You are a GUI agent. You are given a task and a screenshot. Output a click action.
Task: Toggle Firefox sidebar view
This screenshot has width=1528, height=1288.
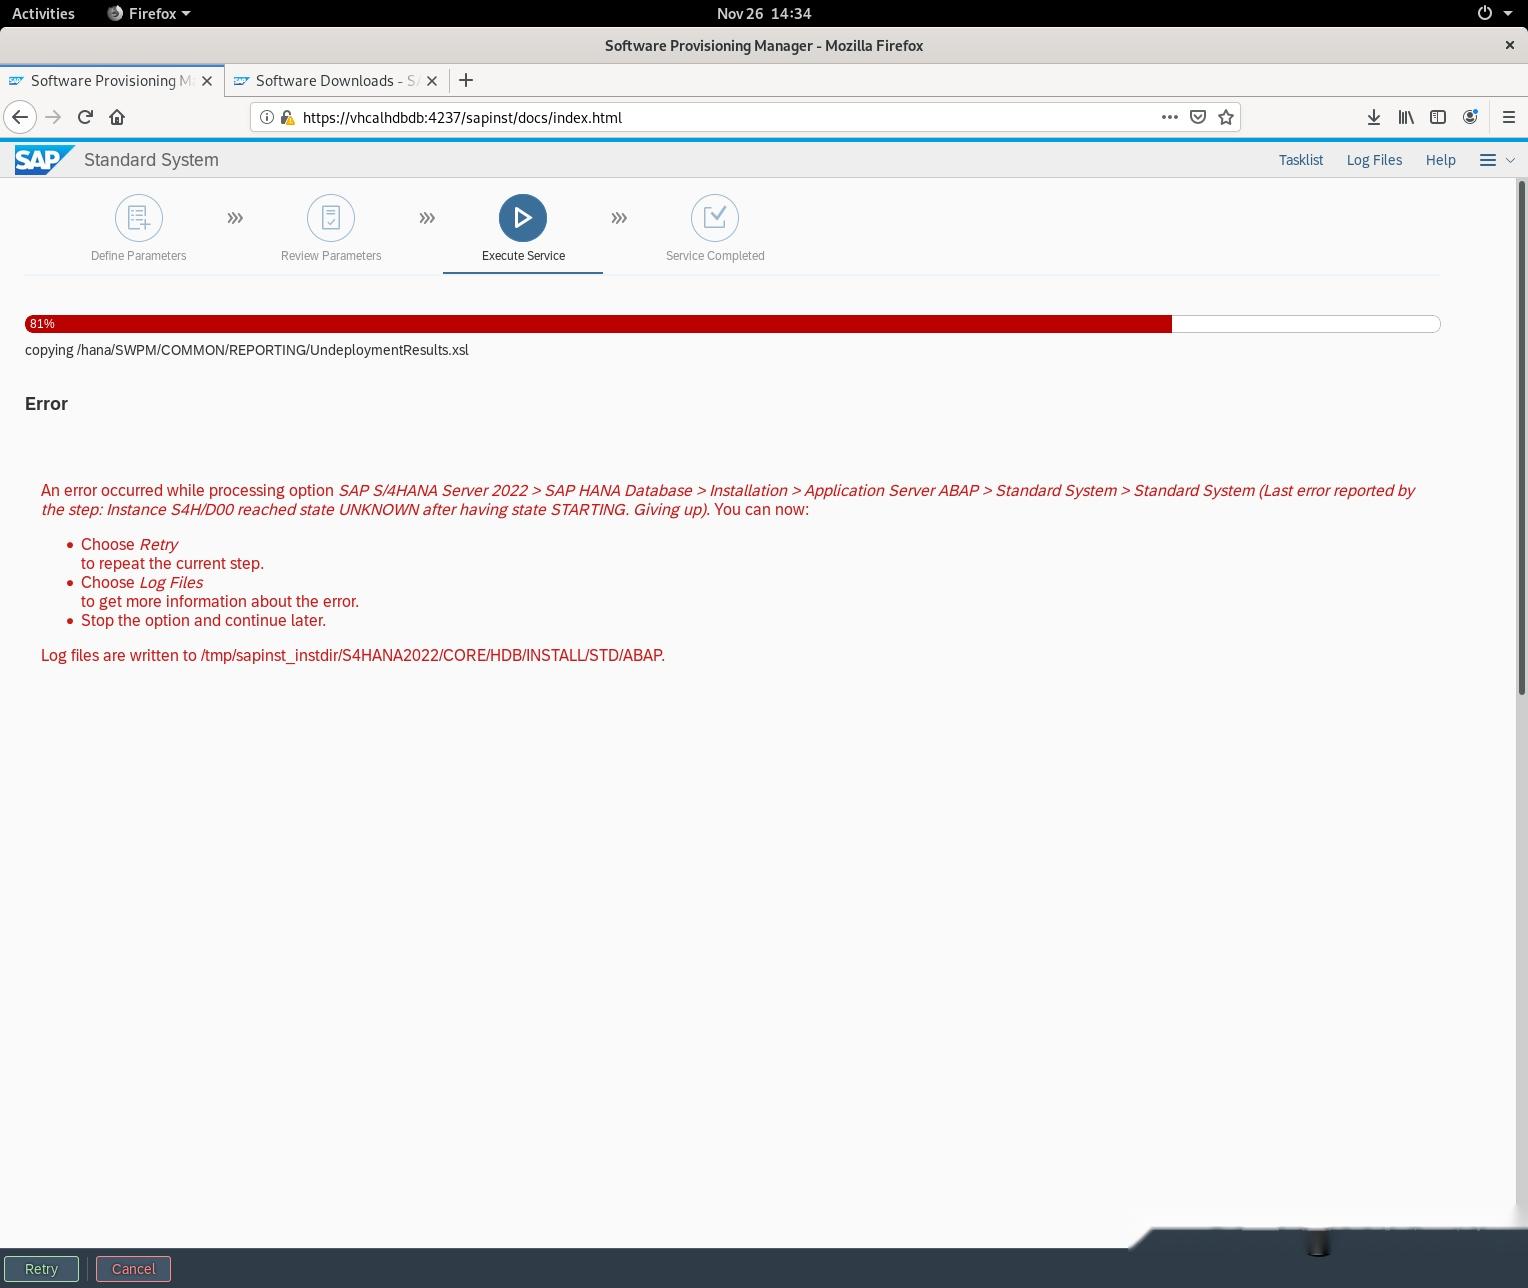click(1438, 117)
